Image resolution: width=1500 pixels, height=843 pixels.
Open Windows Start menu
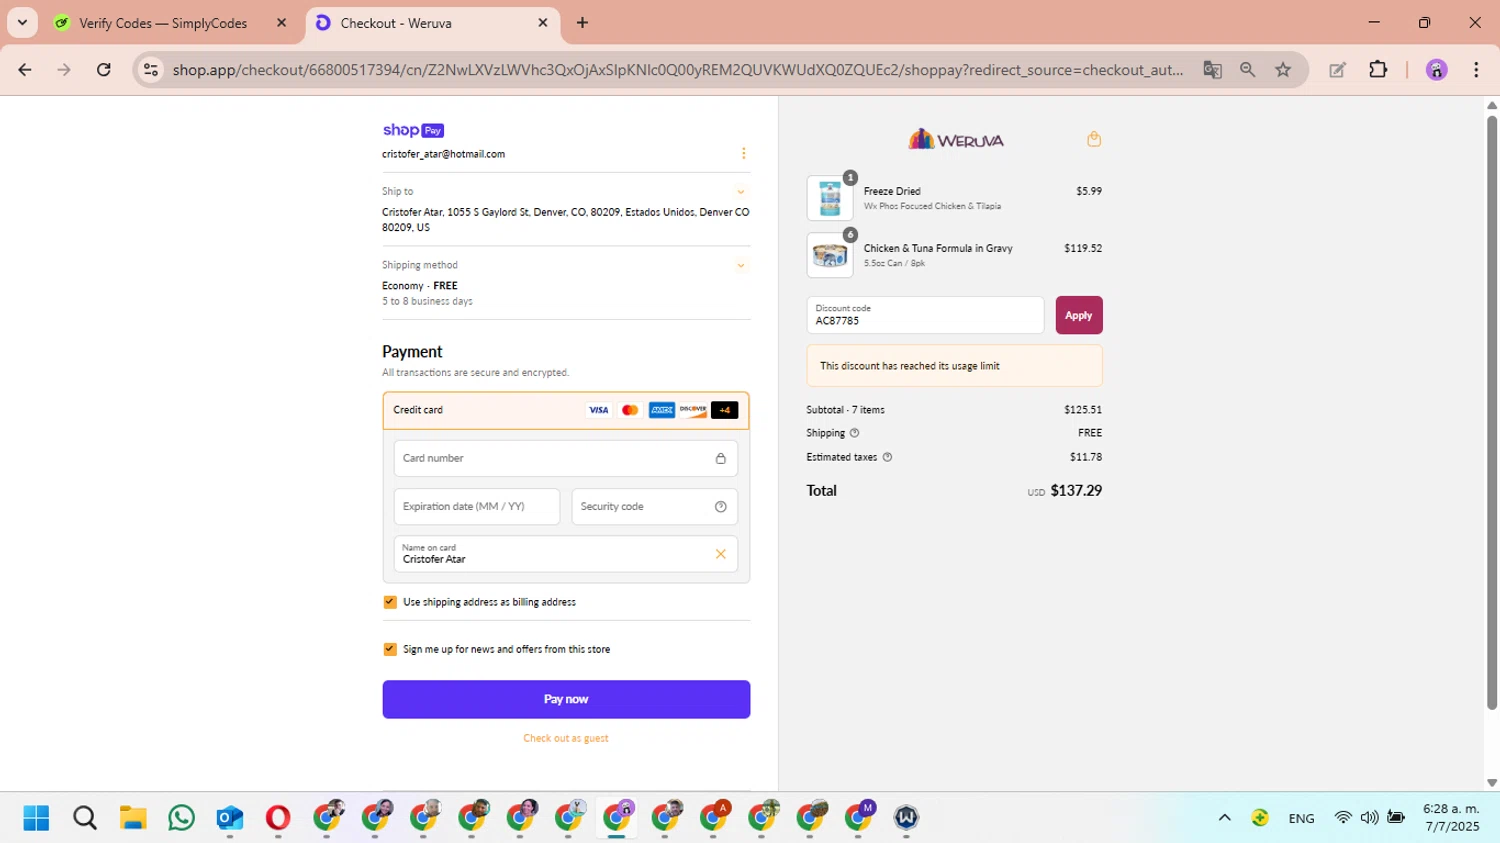click(x=36, y=818)
